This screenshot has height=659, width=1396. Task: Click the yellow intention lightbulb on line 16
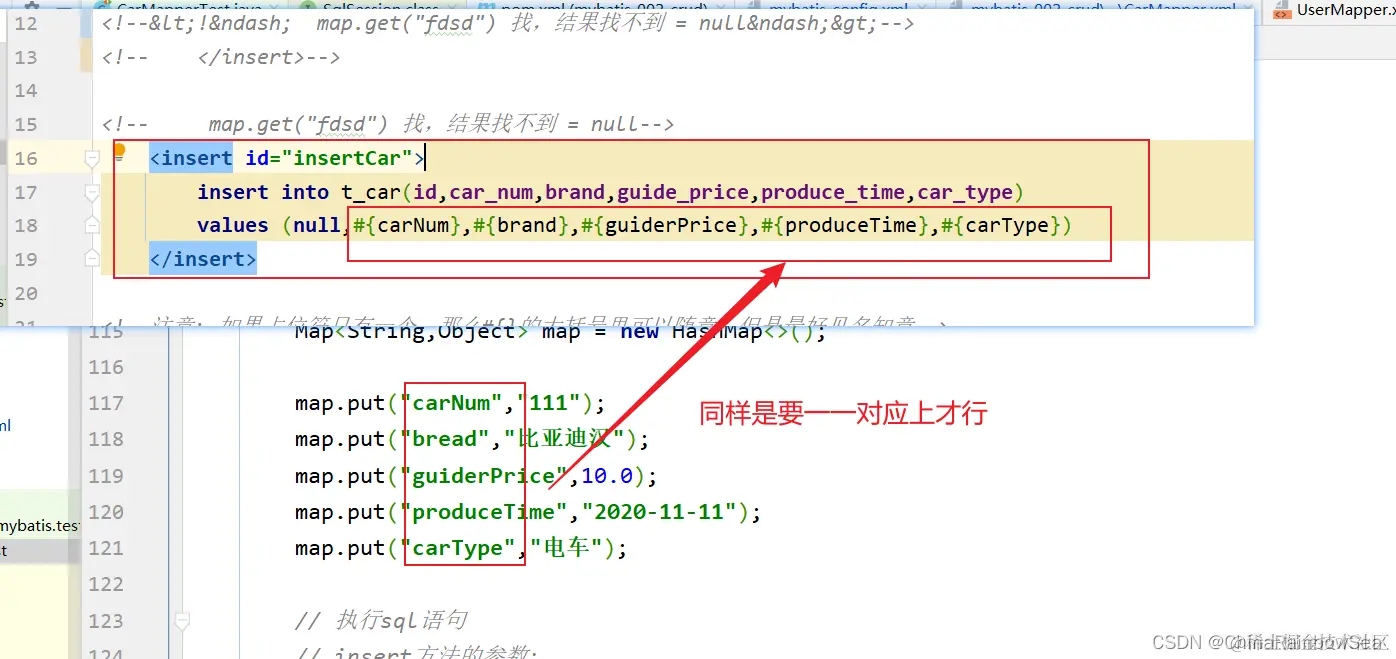120,152
